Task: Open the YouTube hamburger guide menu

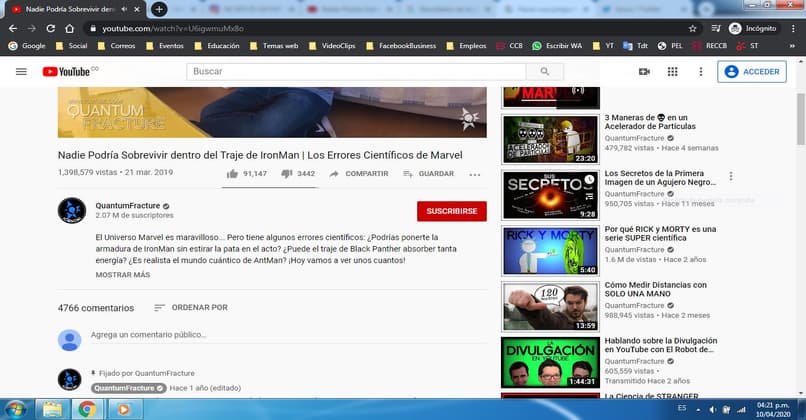Action: [21, 72]
